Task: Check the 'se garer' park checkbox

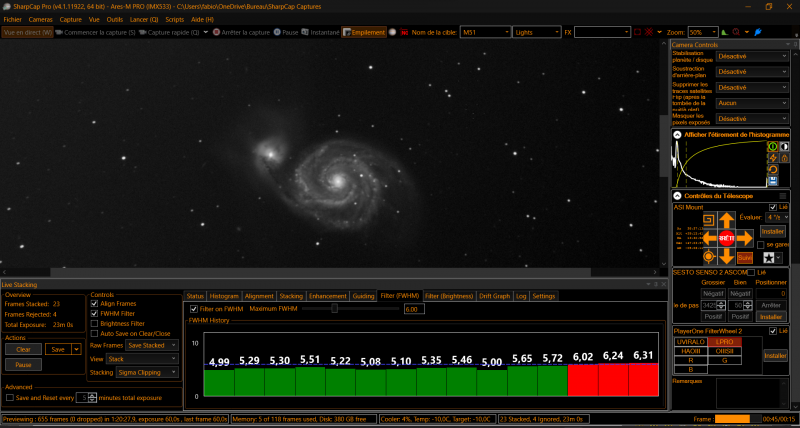Action: (x=761, y=245)
